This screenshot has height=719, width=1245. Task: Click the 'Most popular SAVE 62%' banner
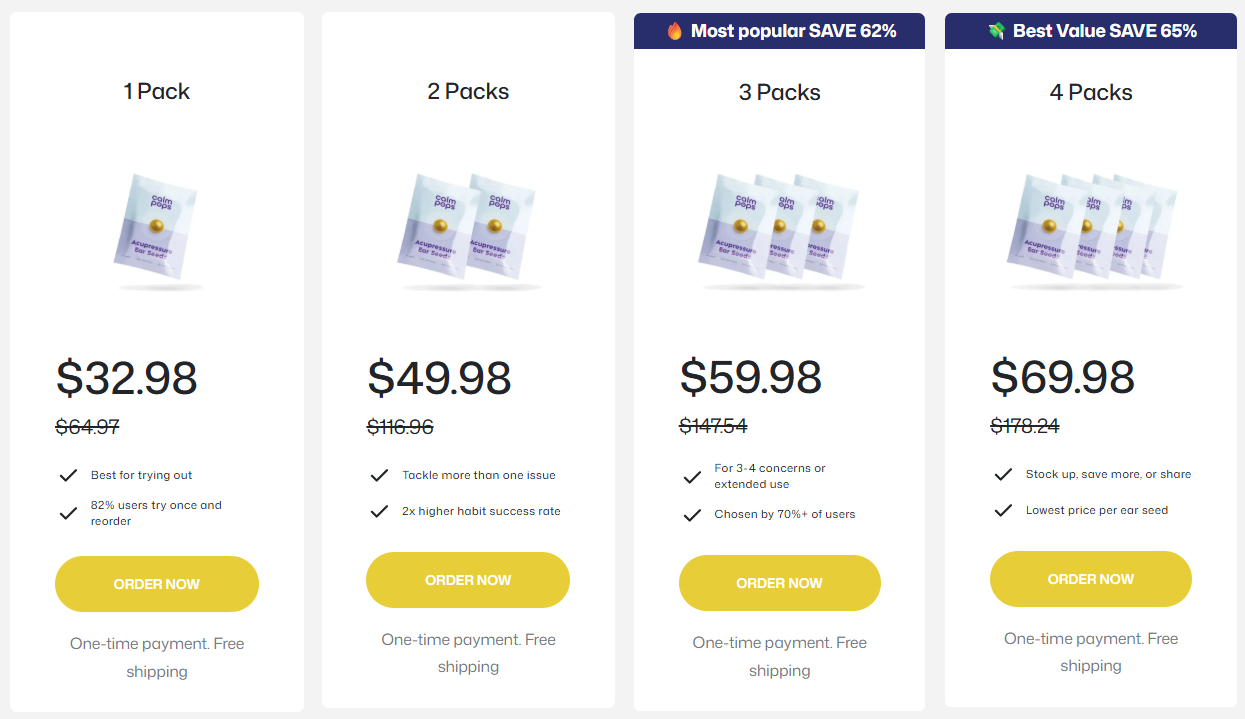779,30
